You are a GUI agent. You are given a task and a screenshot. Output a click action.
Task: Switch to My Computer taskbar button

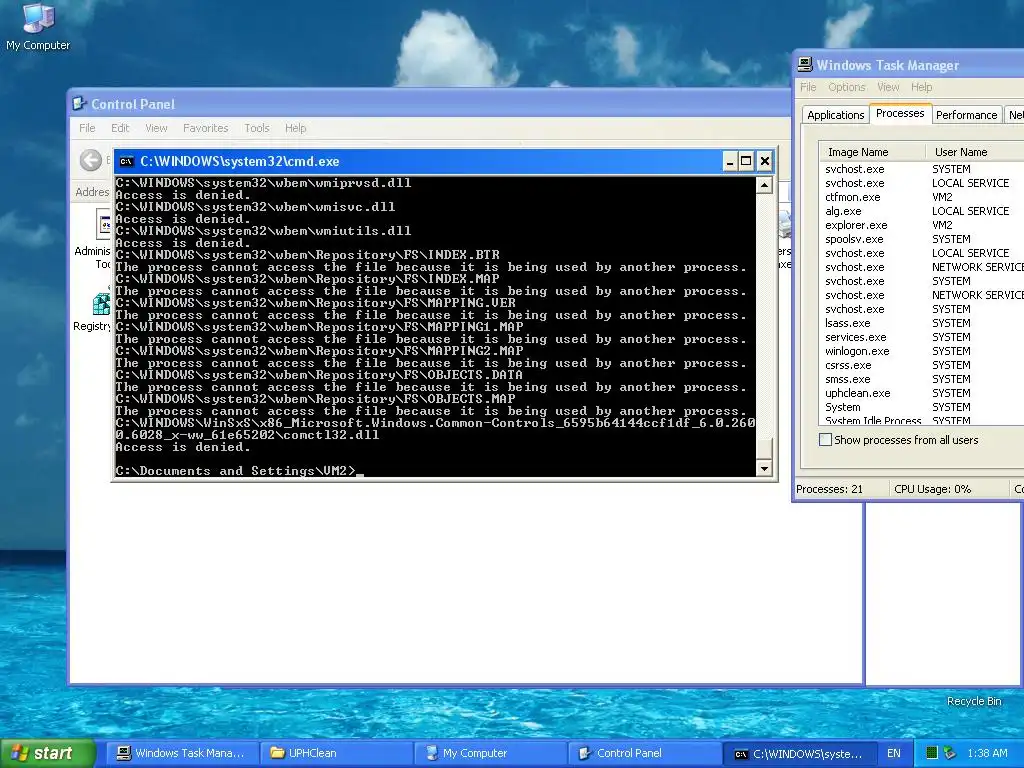coord(490,753)
